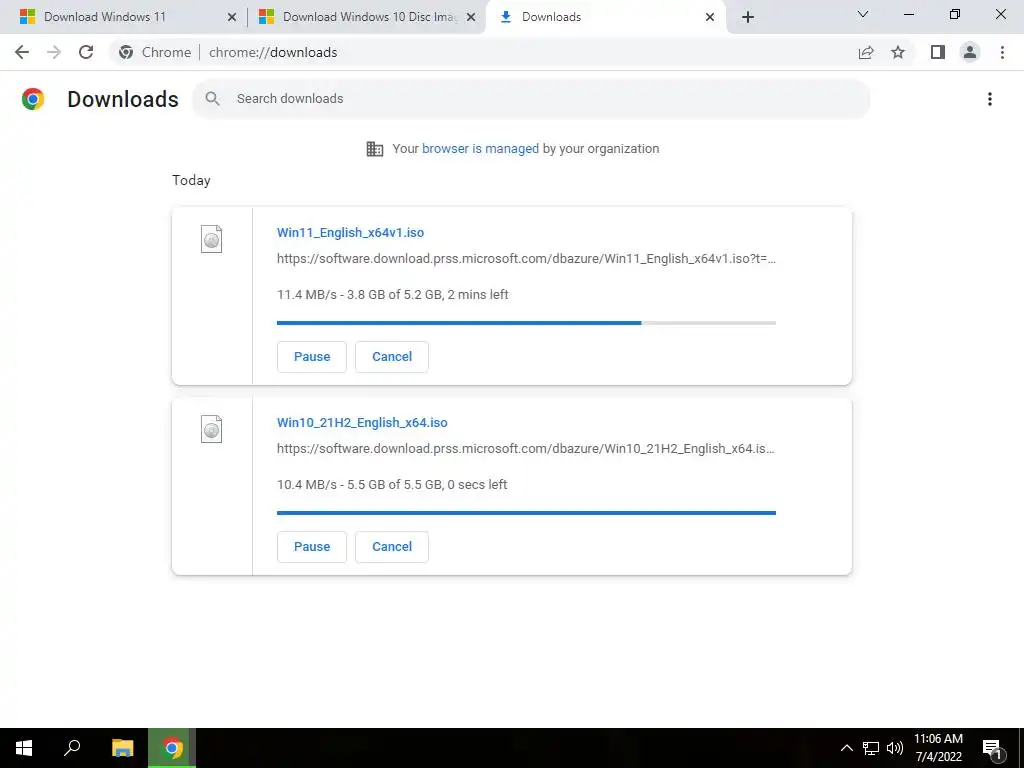The width and height of the screenshot is (1024, 768).
Task: Open Chrome's three-dot main menu
Action: (x=1002, y=52)
